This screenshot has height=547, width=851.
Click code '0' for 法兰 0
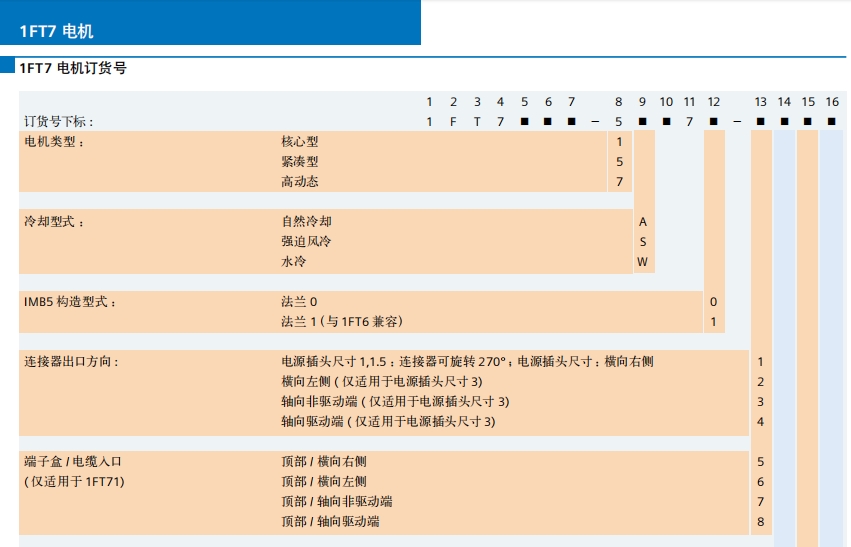tap(713, 302)
